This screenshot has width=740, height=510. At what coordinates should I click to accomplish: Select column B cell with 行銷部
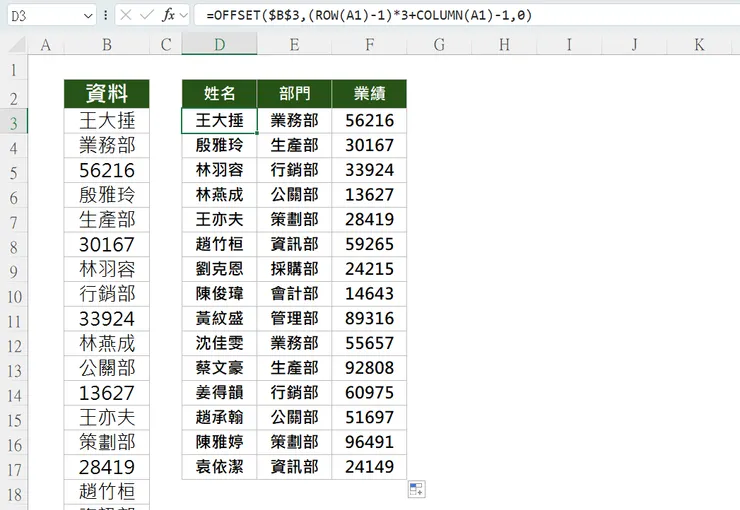point(107,294)
